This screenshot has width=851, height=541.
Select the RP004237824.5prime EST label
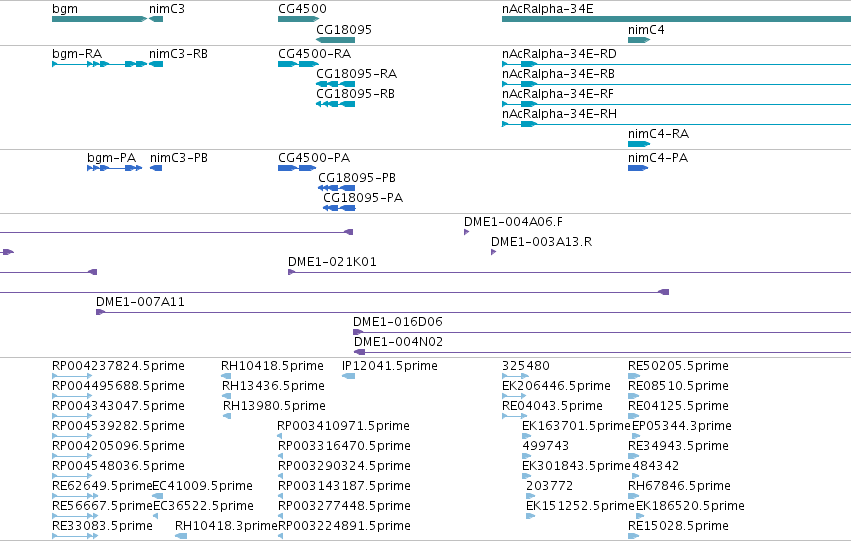(x=118, y=366)
